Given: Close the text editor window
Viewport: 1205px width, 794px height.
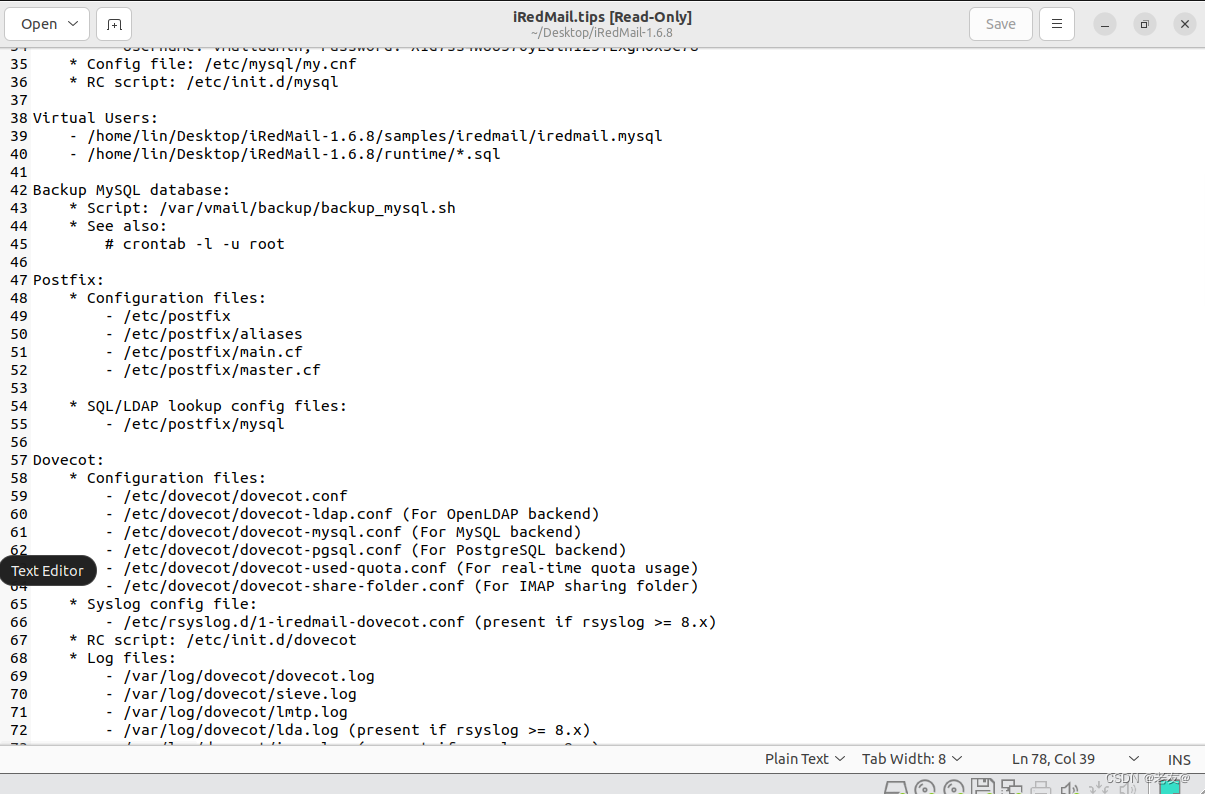Looking at the screenshot, I should 1184,24.
